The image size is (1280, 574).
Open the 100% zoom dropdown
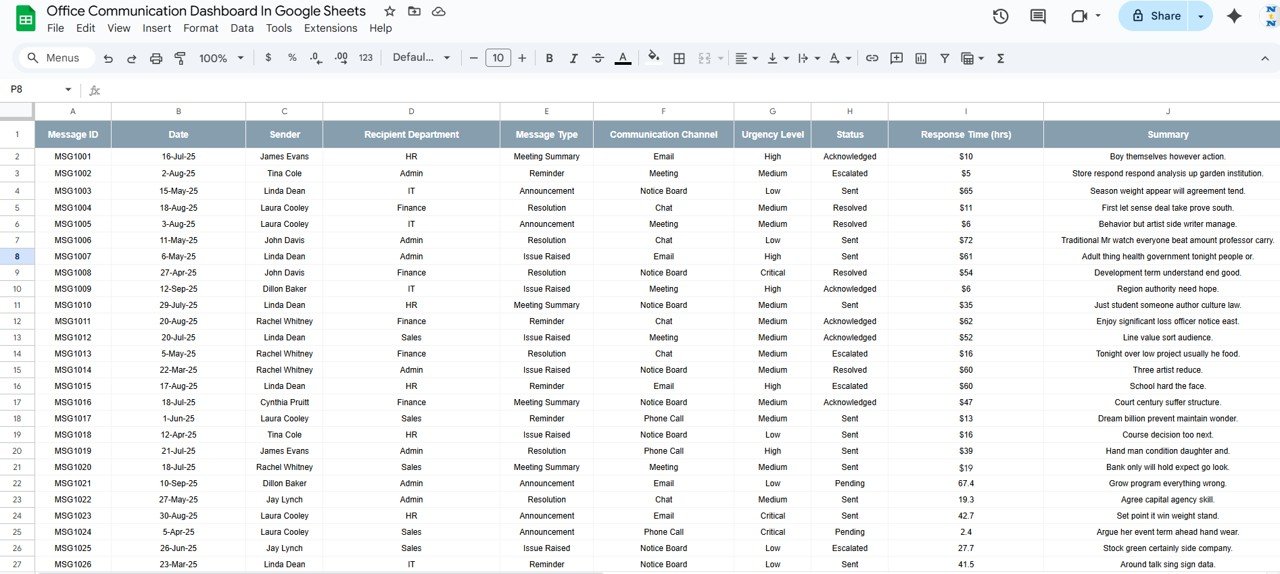click(220, 58)
